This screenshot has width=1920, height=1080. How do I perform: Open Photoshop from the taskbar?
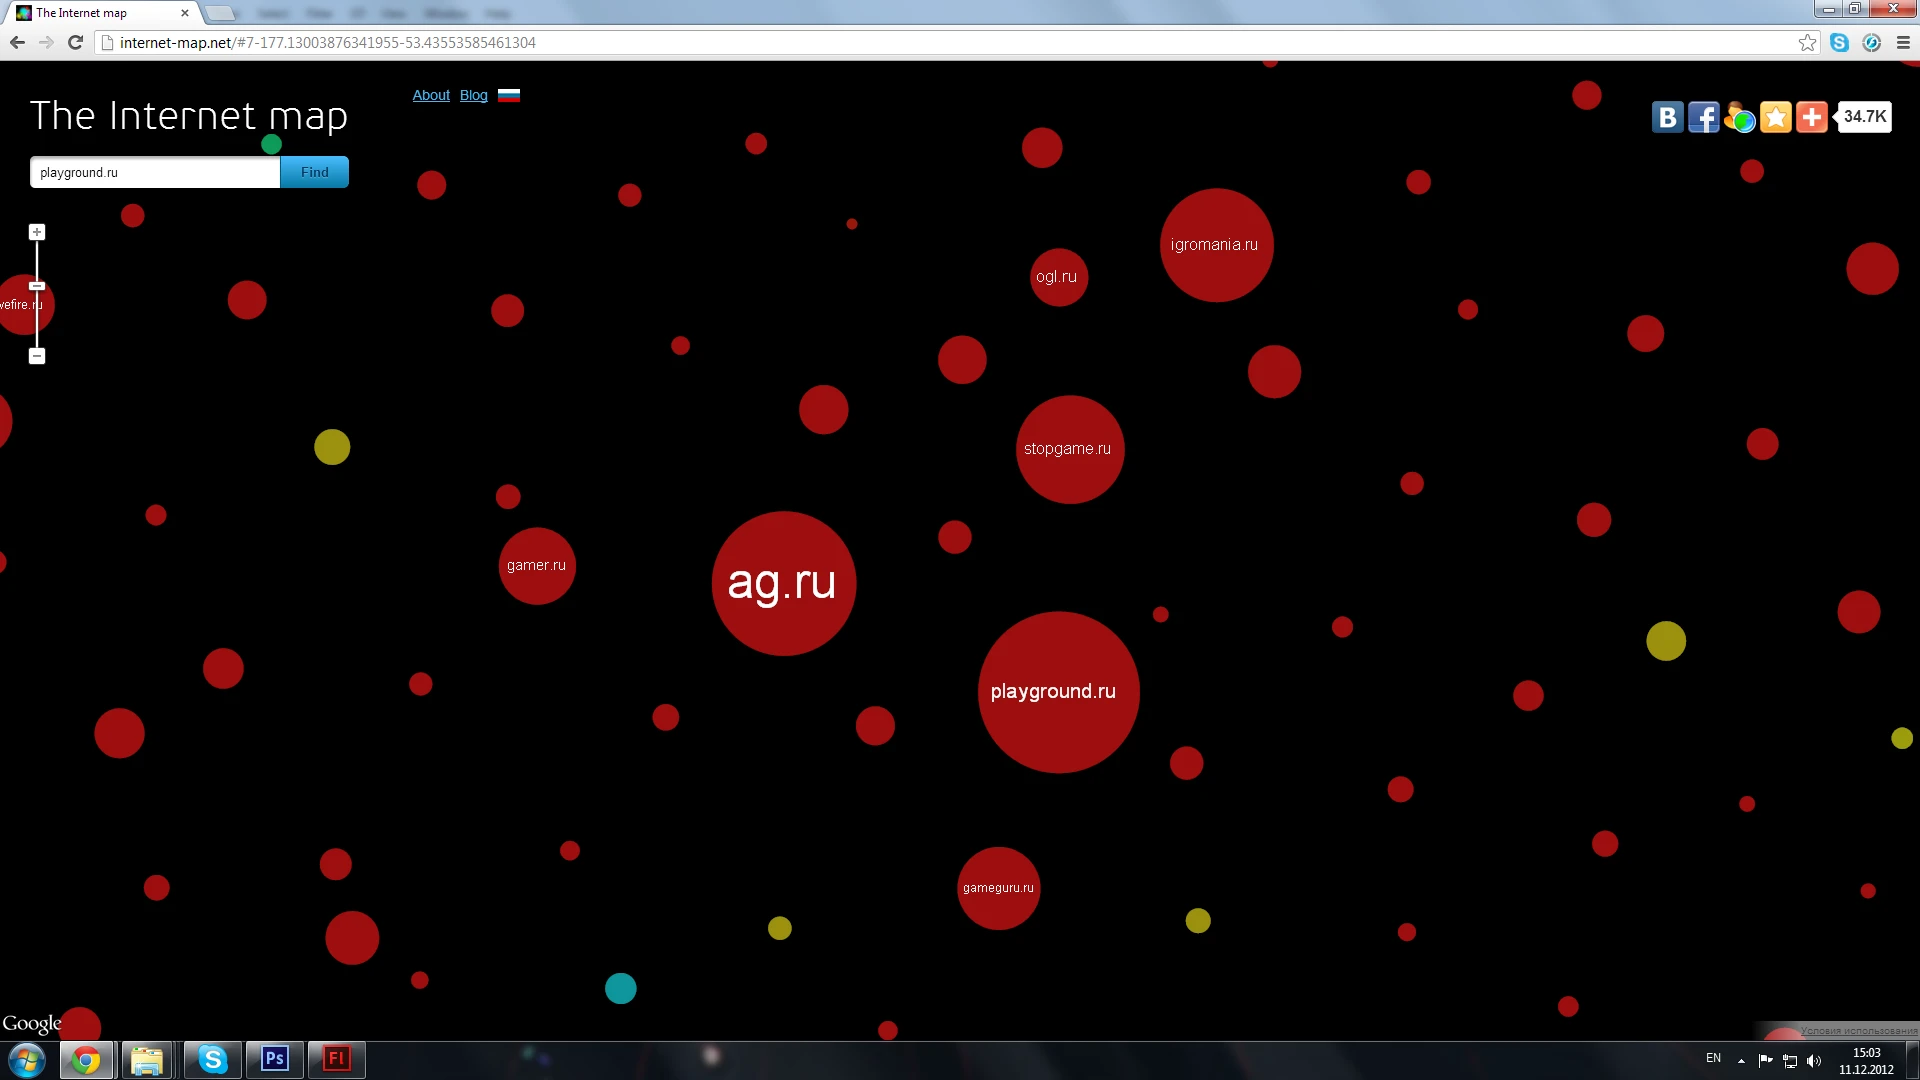tap(275, 1059)
